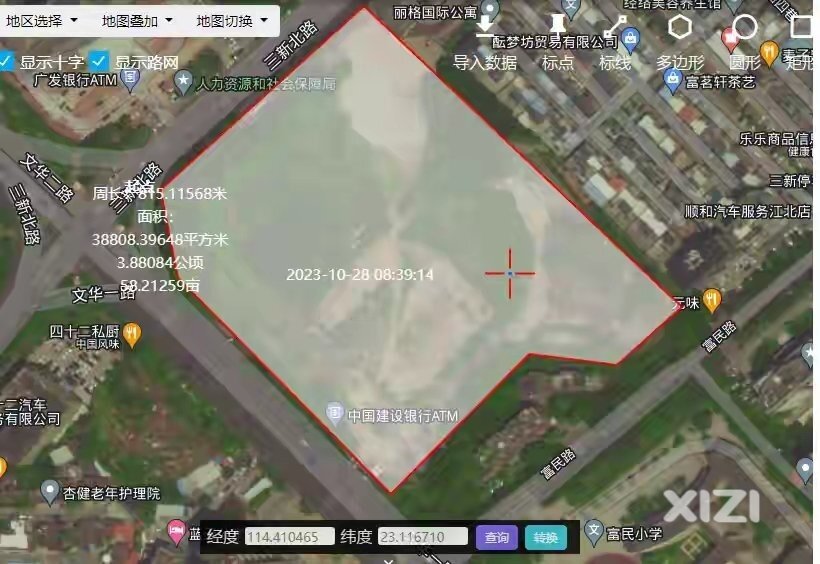Image resolution: width=820 pixels, height=564 pixels.
Task: Click the 乐乐商品信息 place label
Action: [778, 139]
